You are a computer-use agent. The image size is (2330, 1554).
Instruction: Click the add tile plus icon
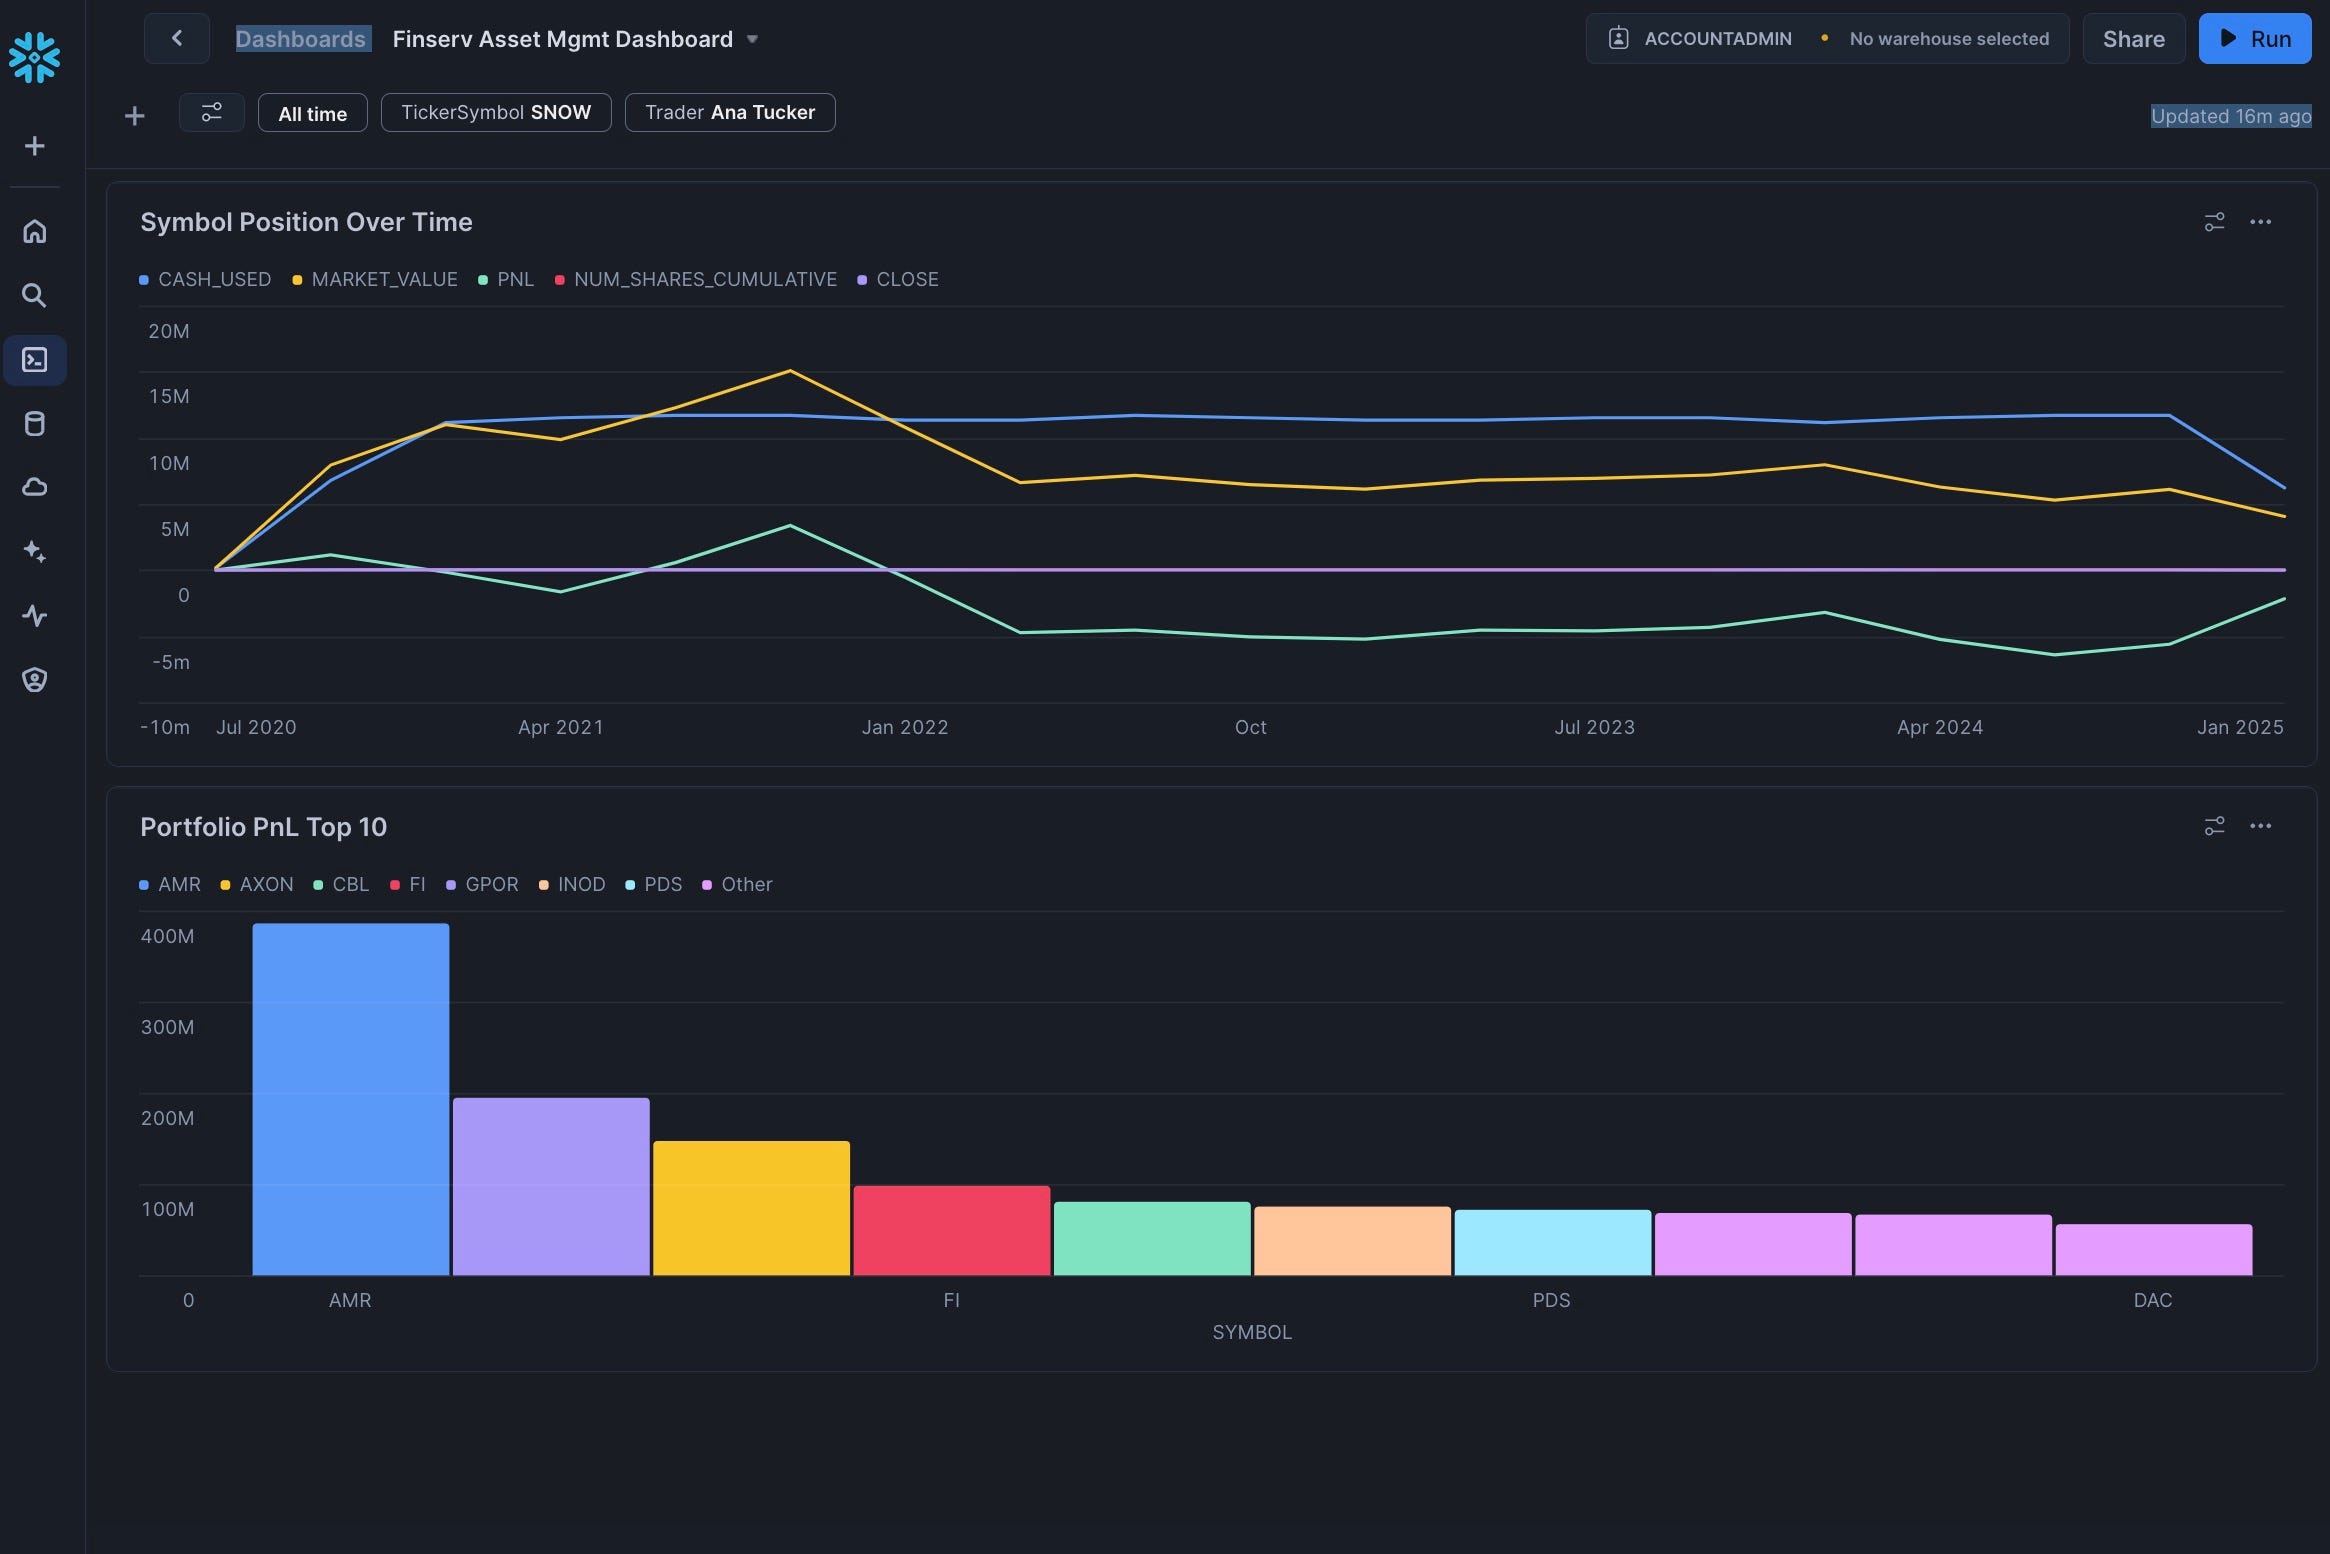pyautogui.click(x=134, y=116)
